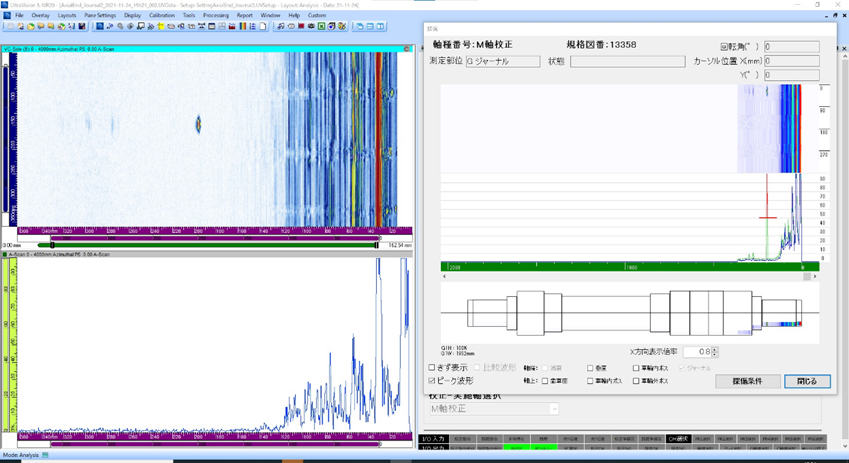
Task: Click the CH選択 I/O indicator button
Action: (x=678, y=439)
